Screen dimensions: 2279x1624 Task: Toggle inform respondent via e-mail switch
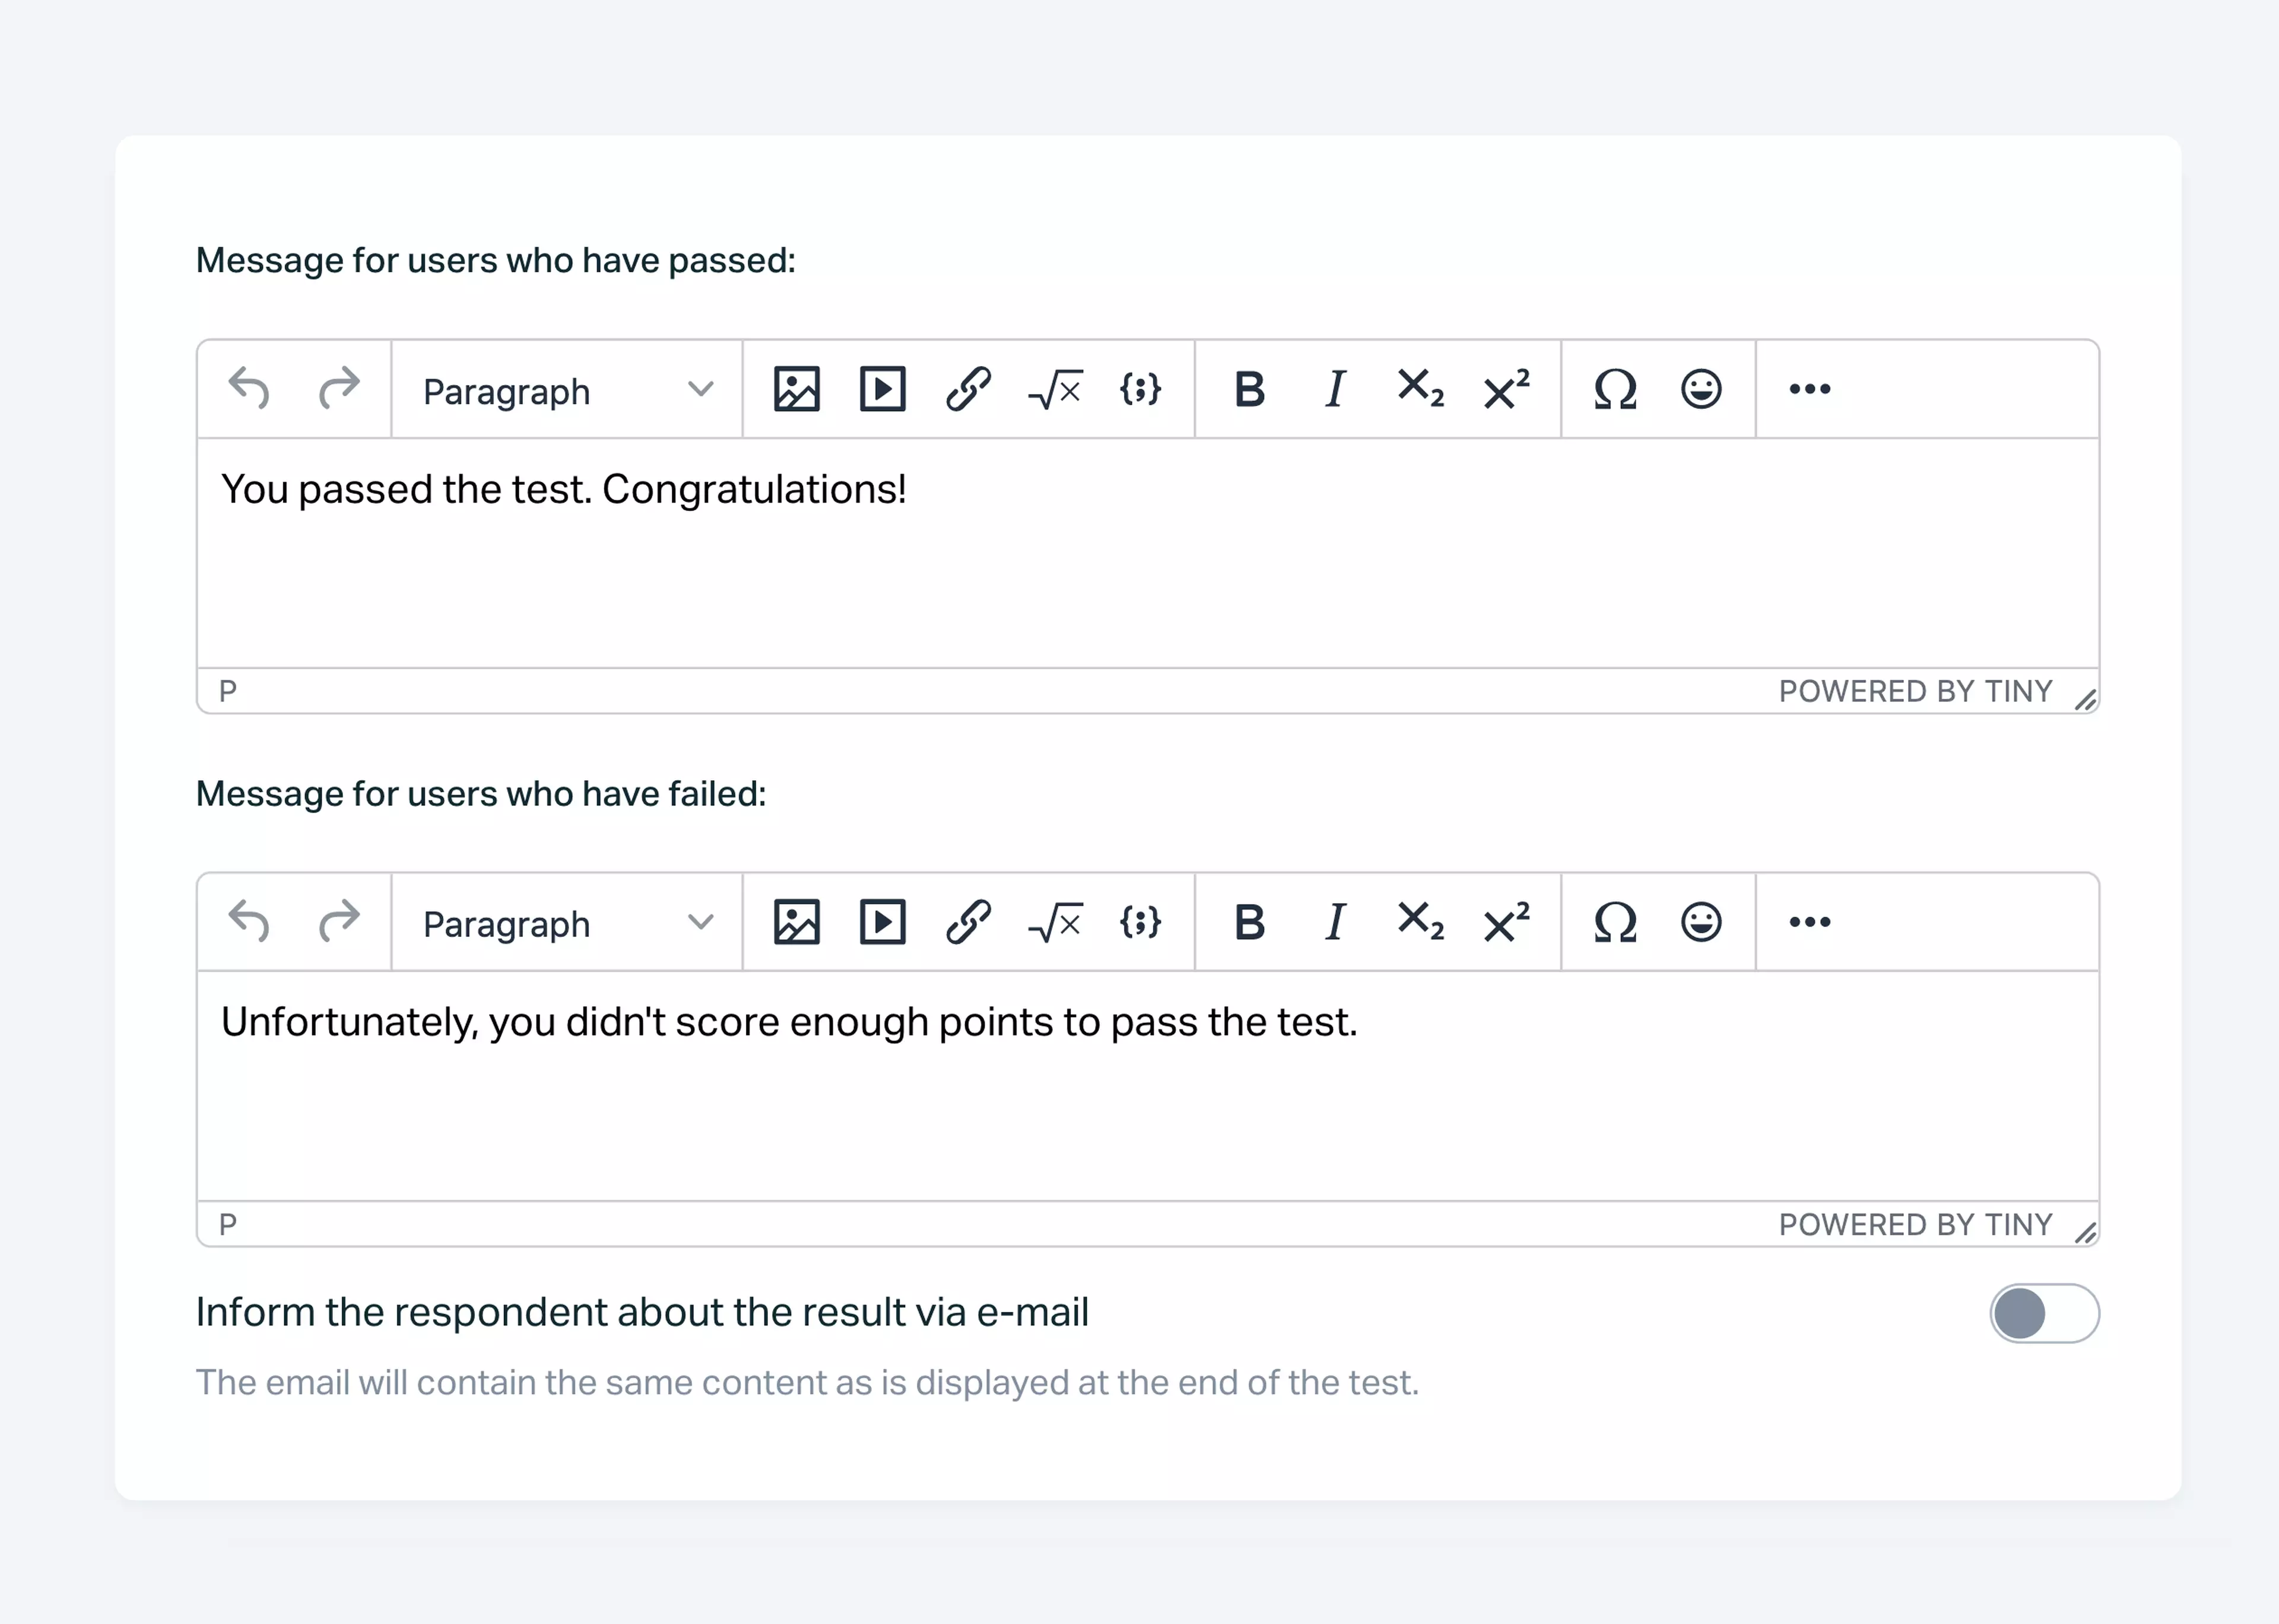(x=2043, y=1313)
